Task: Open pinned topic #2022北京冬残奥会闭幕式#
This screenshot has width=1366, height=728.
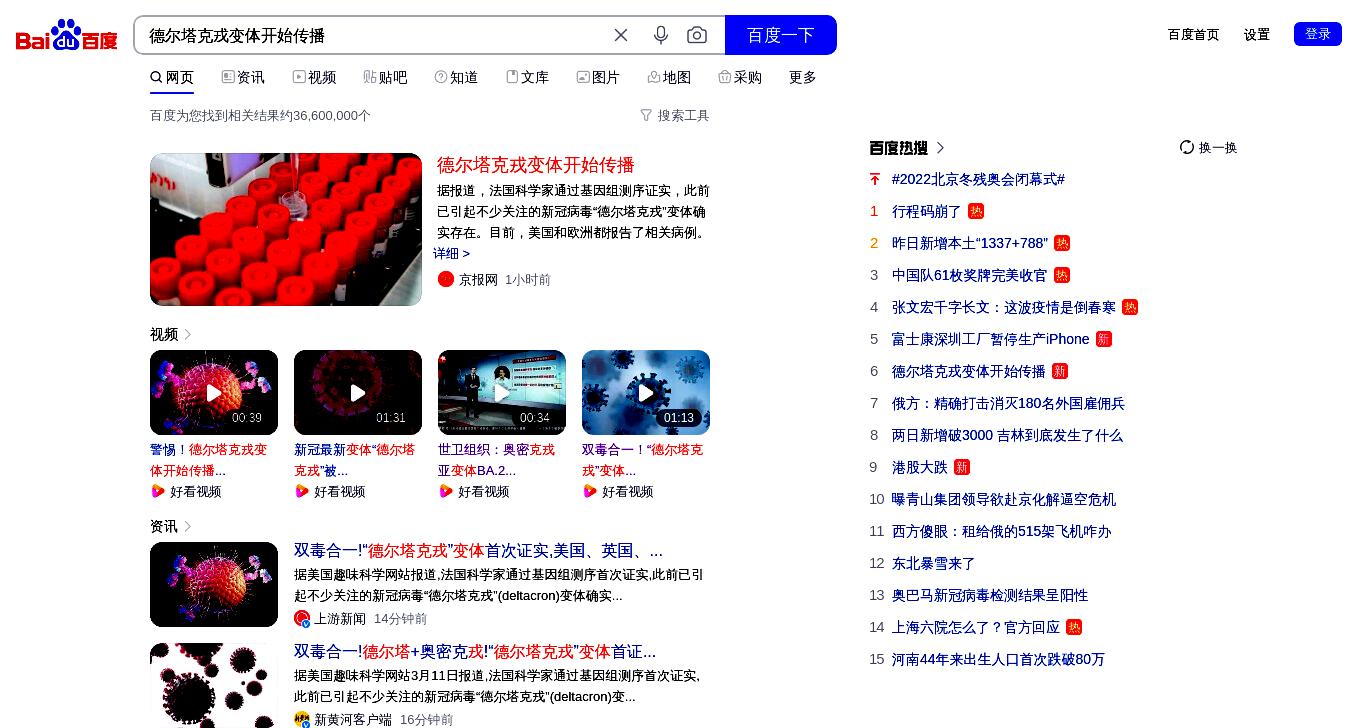Action: pyautogui.click(x=978, y=179)
